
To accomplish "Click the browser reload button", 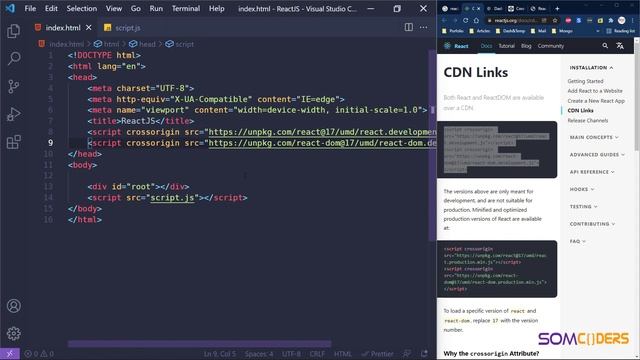I will tap(465, 20).
